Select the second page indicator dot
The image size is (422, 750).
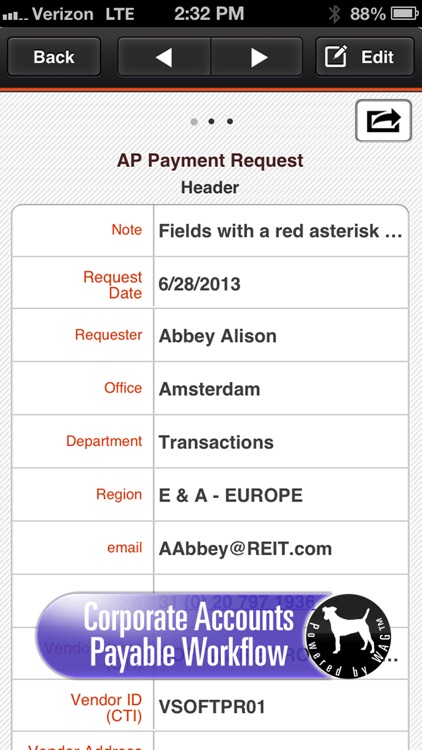pyautogui.click(x=211, y=121)
